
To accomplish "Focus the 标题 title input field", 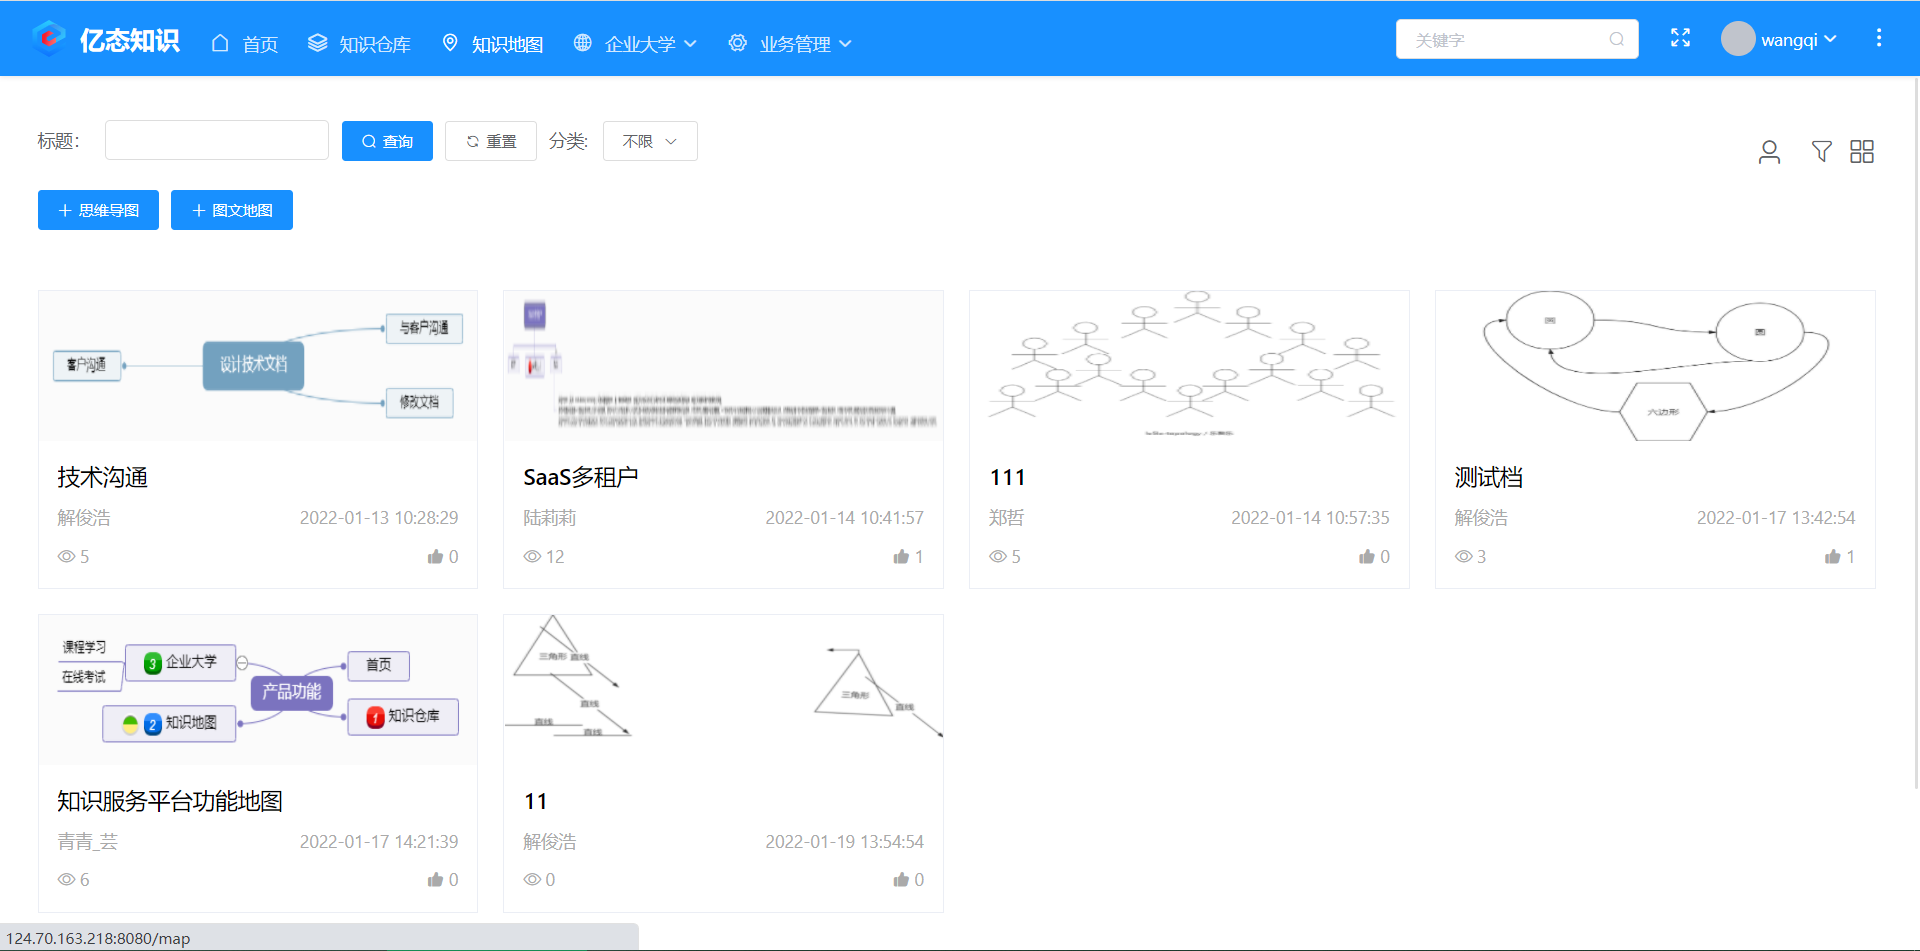I will 217,141.
